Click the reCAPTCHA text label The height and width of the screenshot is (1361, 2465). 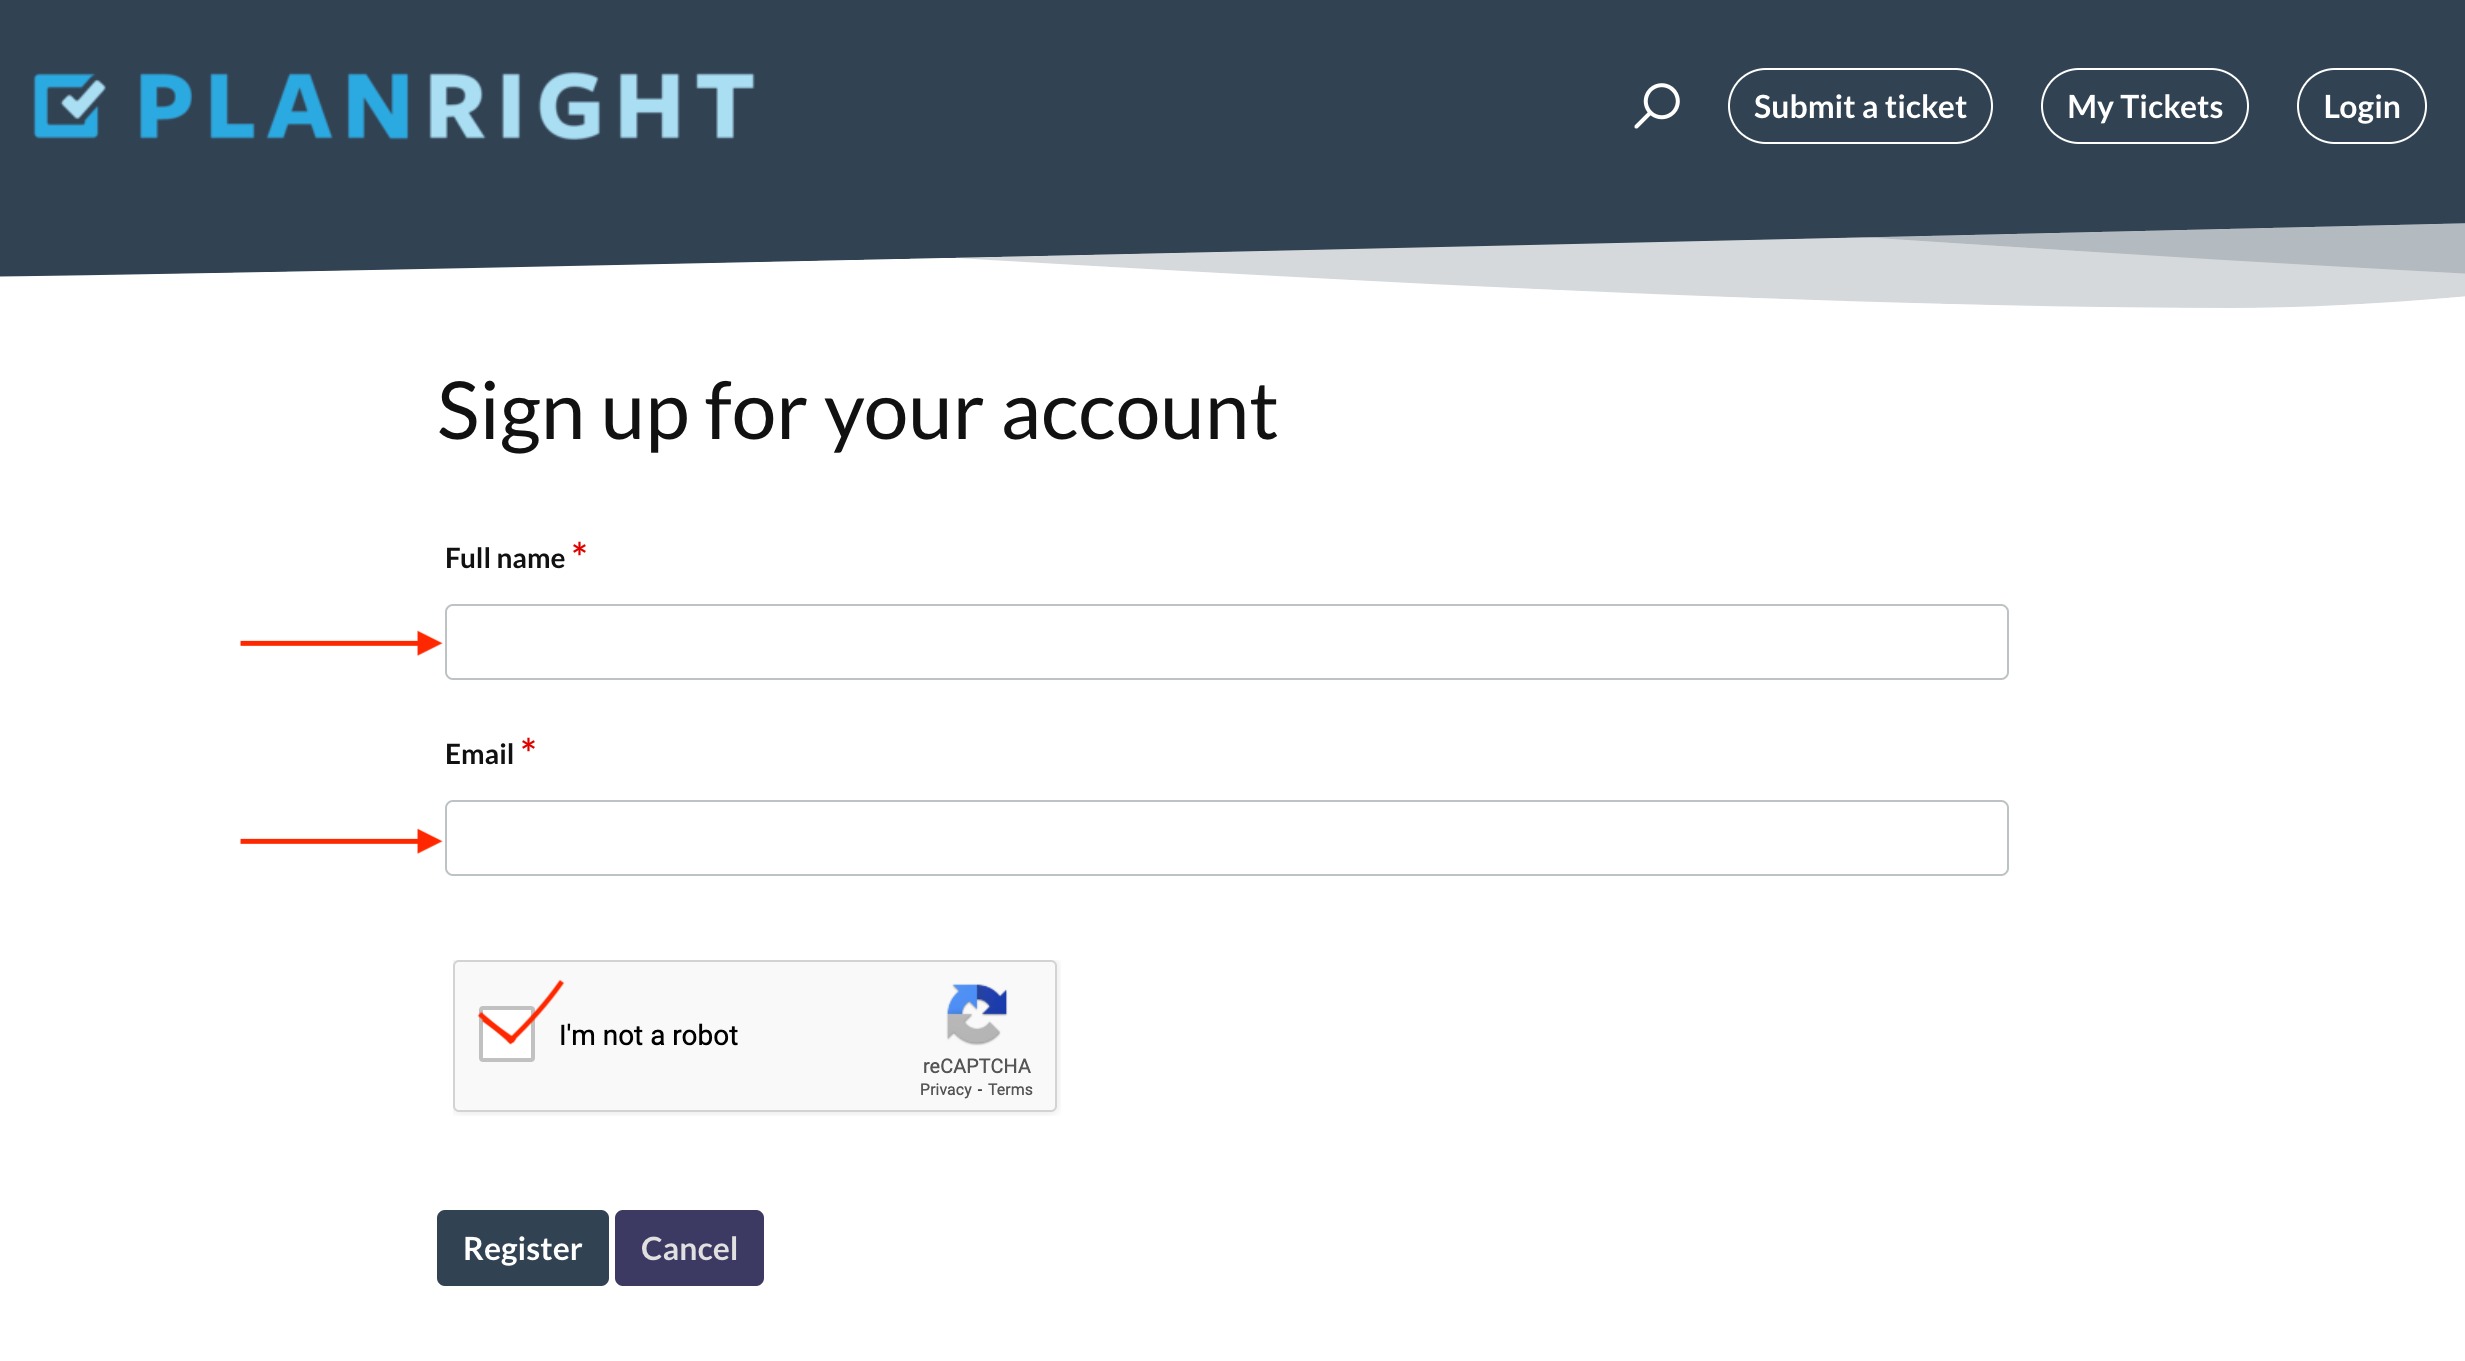(x=976, y=1066)
